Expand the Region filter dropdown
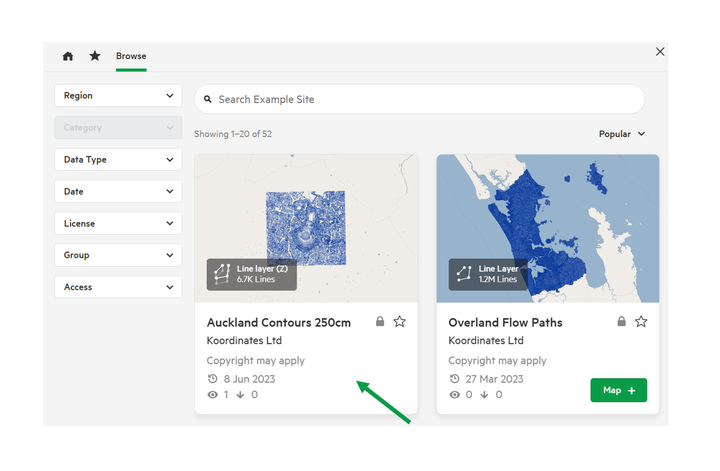The image size is (720, 471). (118, 95)
